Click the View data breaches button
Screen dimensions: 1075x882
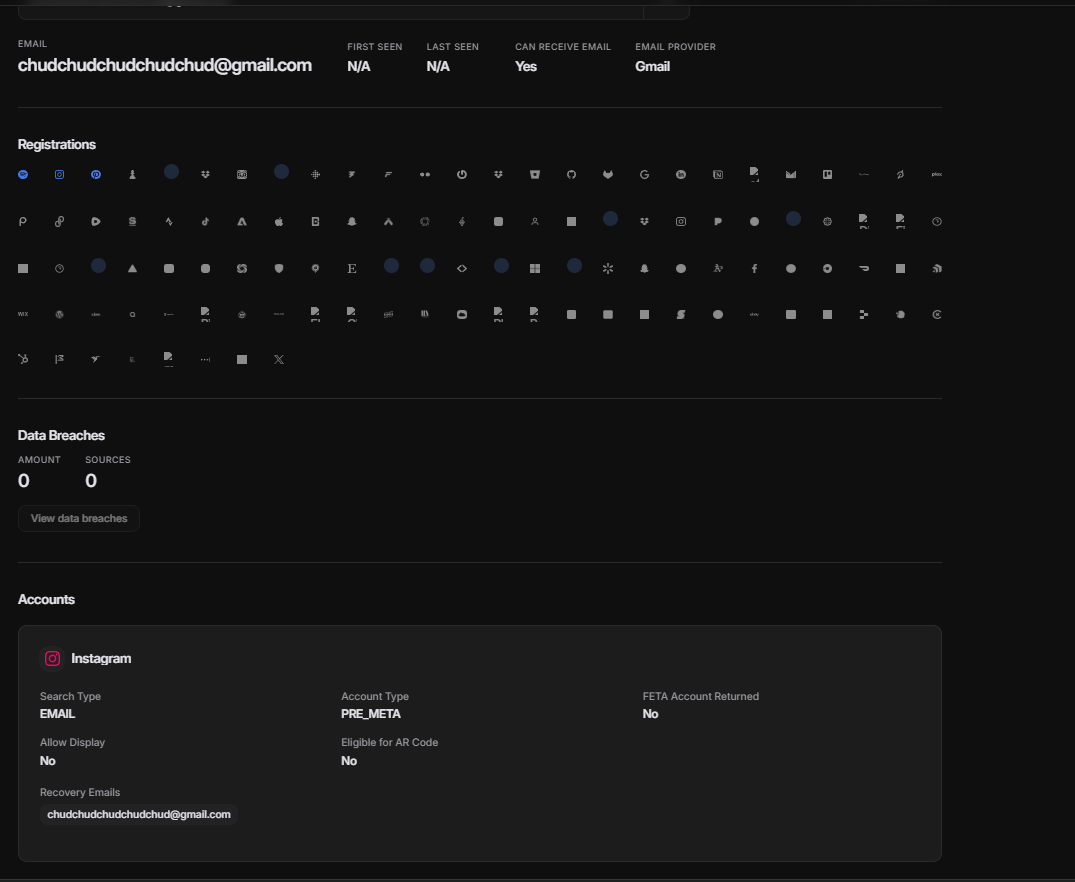click(x=79, y=519)
